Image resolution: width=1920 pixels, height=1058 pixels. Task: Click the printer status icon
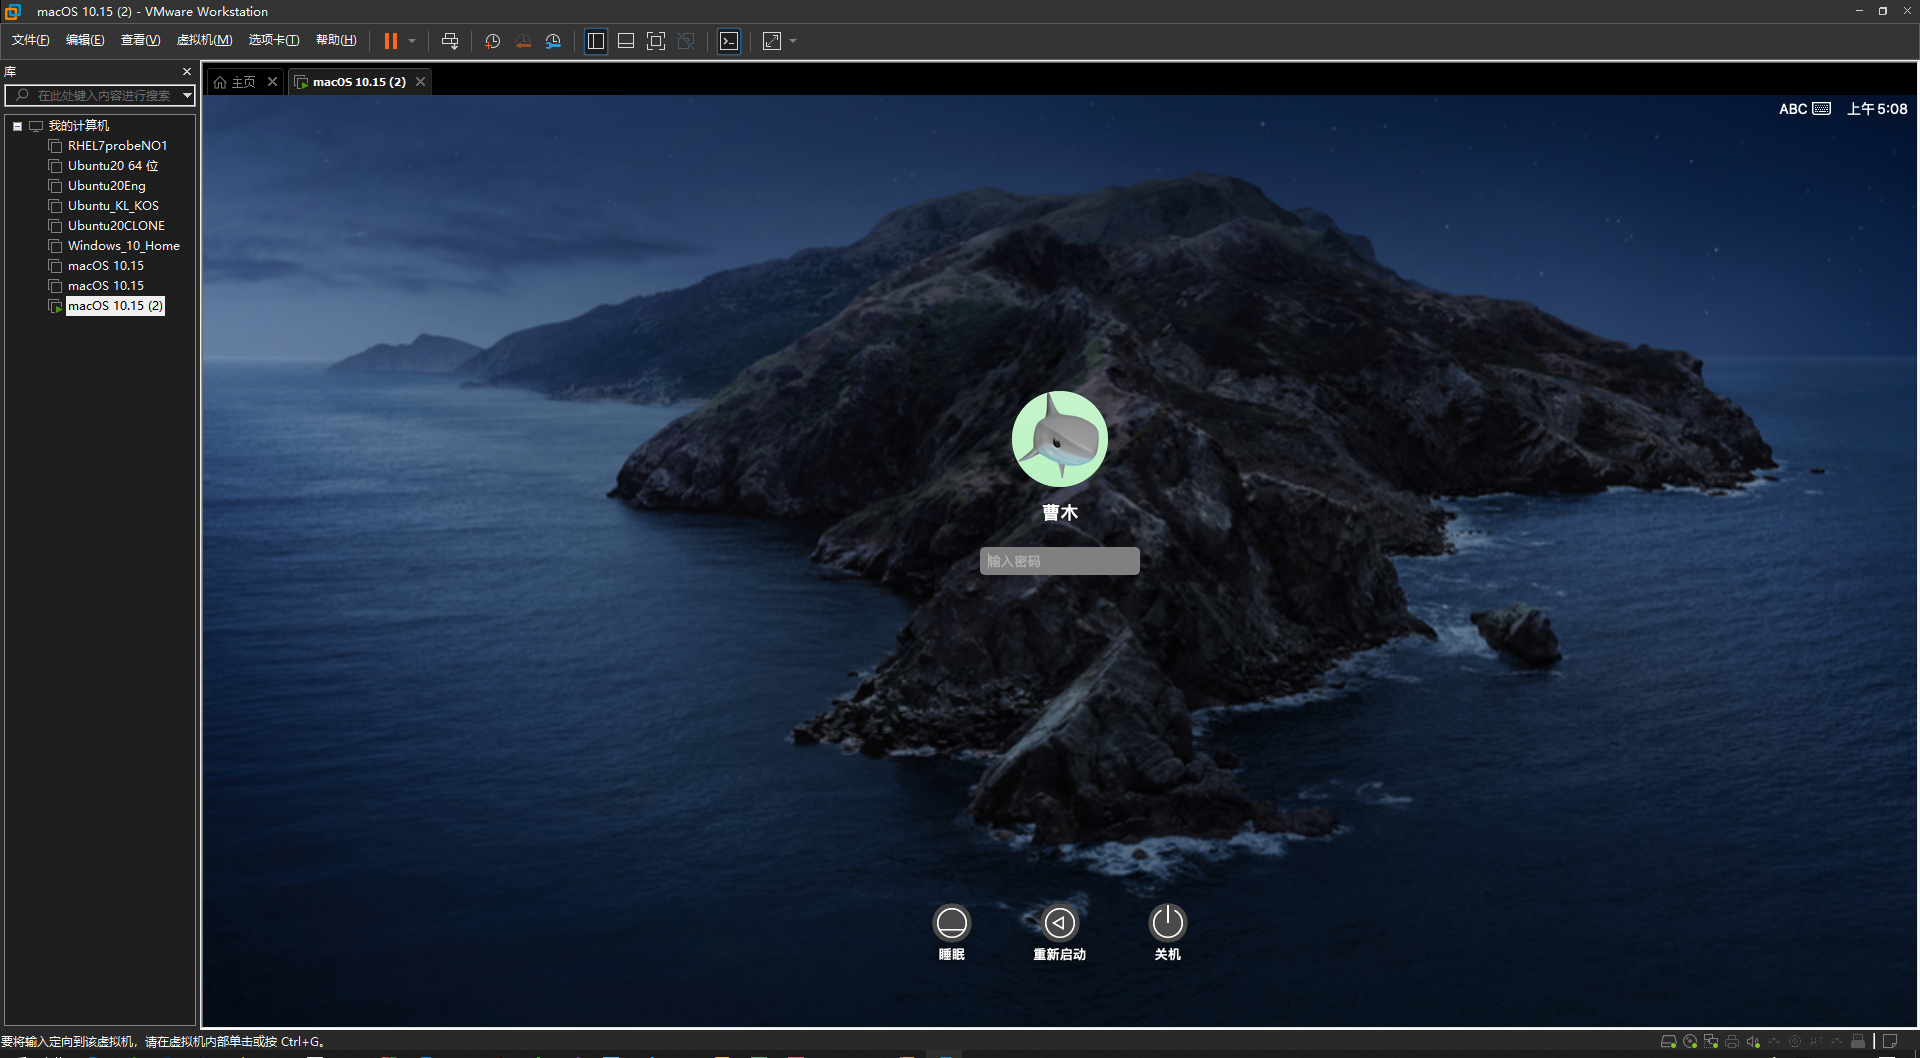(1732, 1041)
